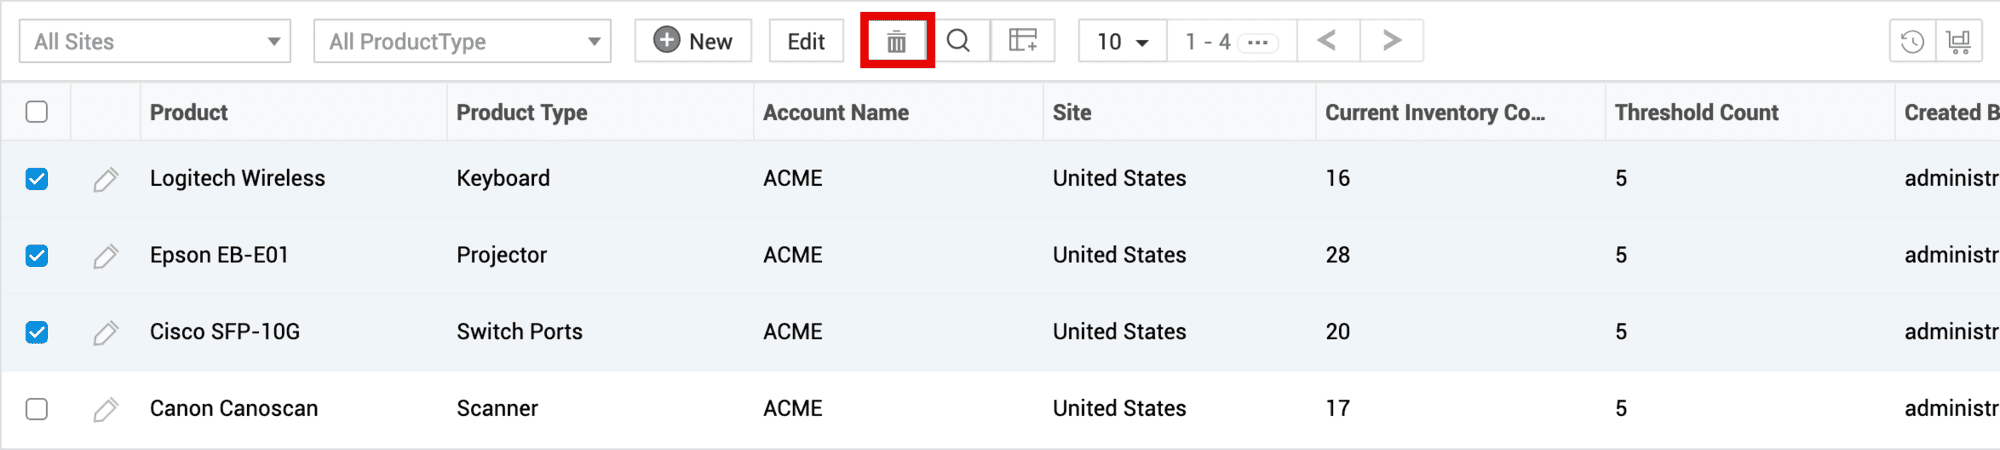Click inventory count 16 cell

point(1338,178)
